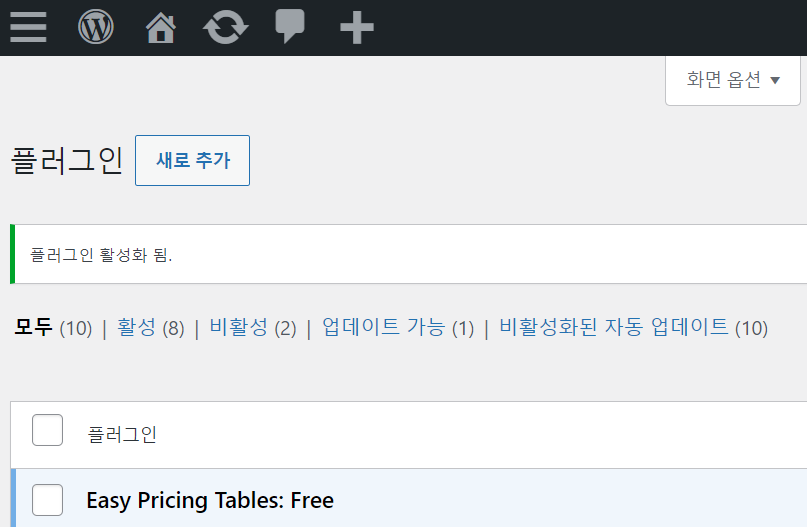The height and width of the screenshot is (527, 807).
Task: Open 비활성화된 자동 업데이트 (10) filter
Action: (x=634, y=327)
